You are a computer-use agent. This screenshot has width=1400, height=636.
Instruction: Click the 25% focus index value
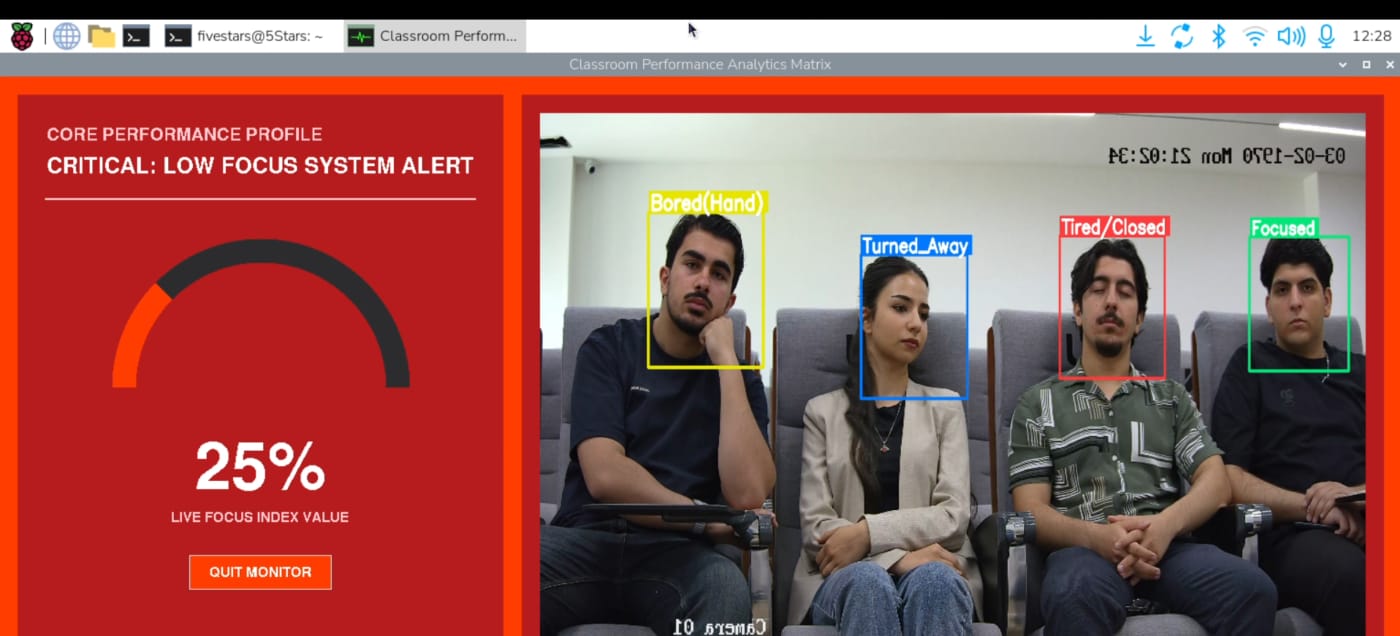(260, 467)
